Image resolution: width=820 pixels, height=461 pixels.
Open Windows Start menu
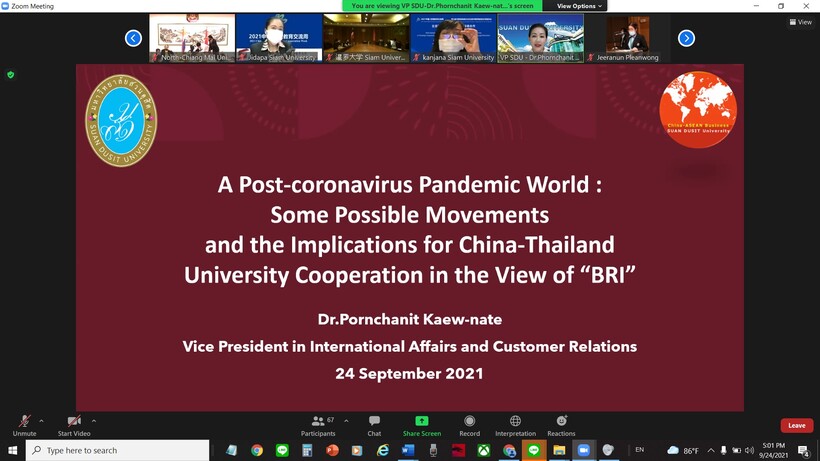click(13, 450)
